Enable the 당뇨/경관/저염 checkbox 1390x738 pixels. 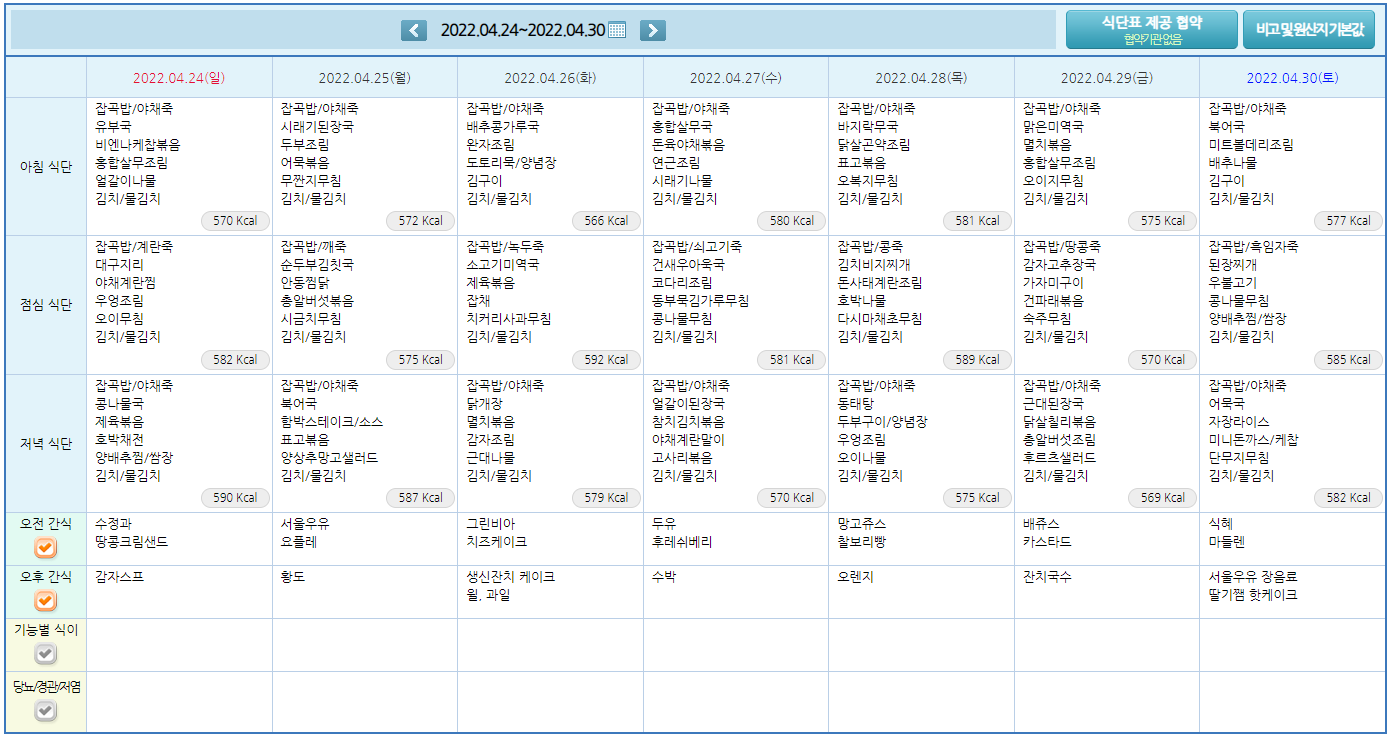point(46,711)
